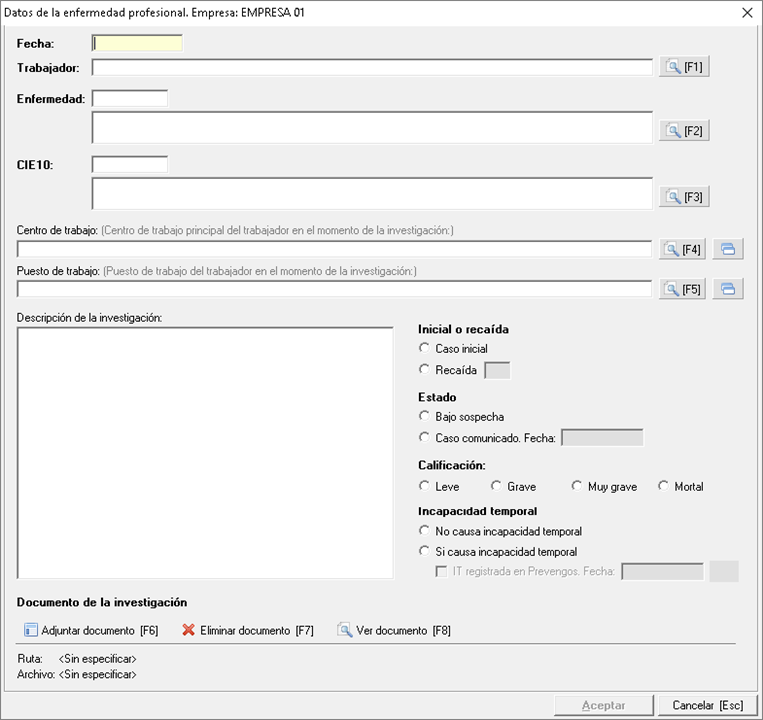This screenshot has height=720, width=763.
Task: Click blue card icon beside Puesto de trabajo
Action: coord(728,289)
